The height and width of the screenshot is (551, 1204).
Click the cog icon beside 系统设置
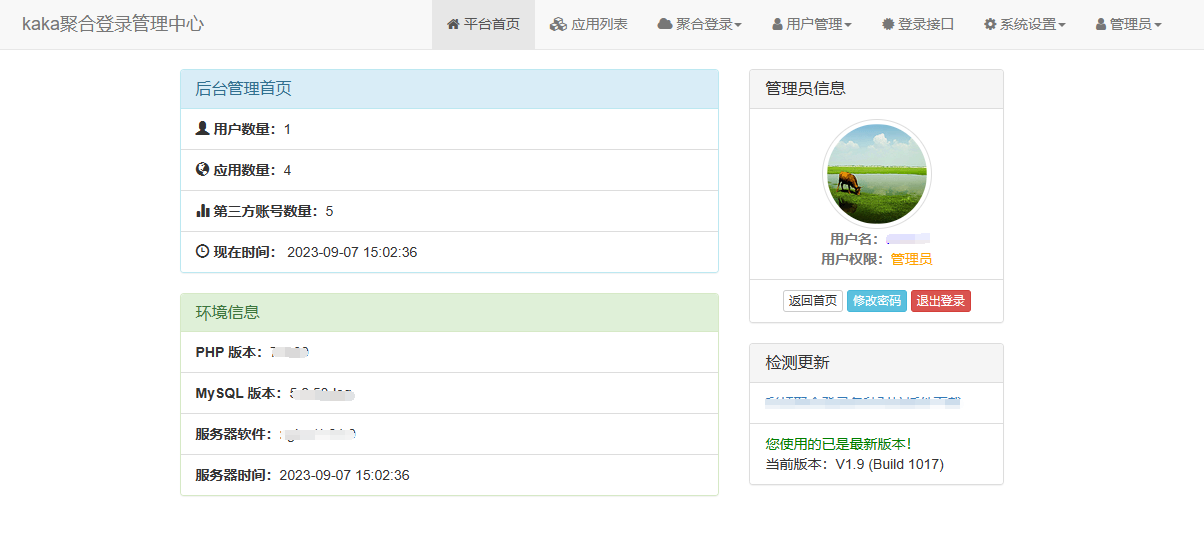[x=990, y=24]
